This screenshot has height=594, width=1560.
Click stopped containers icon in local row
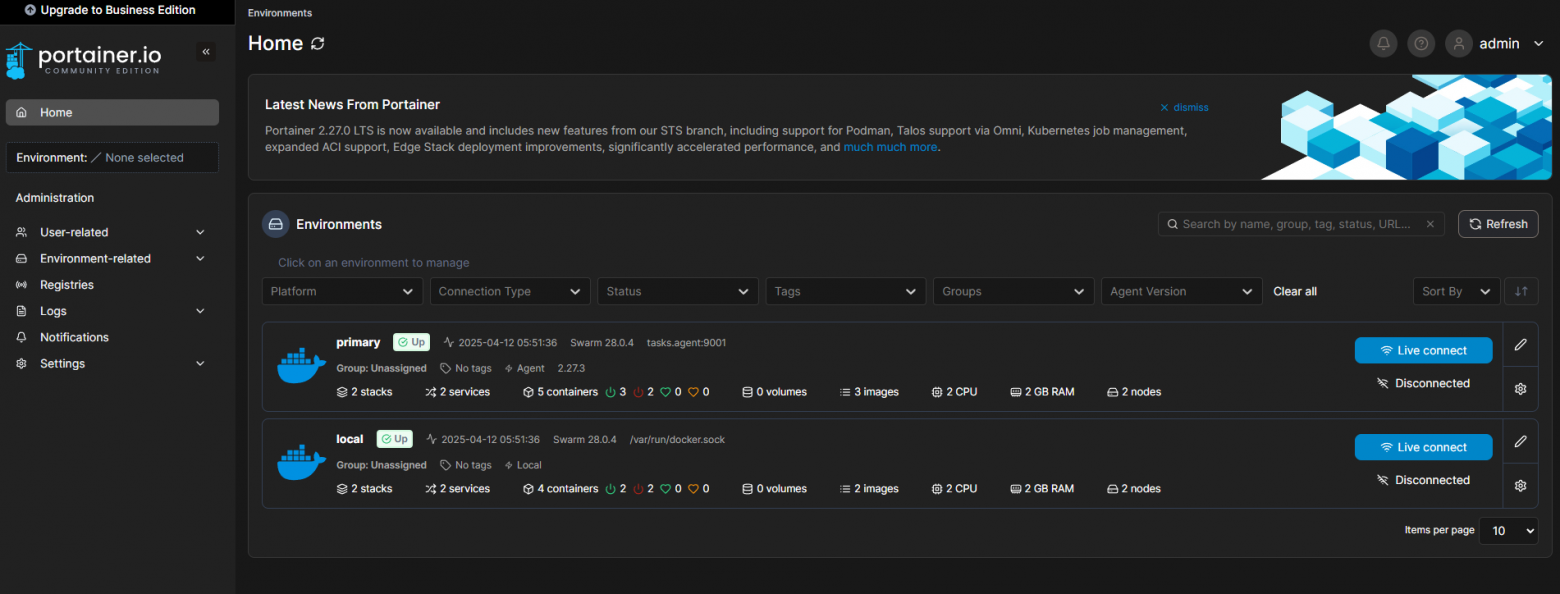coord(638,489)
